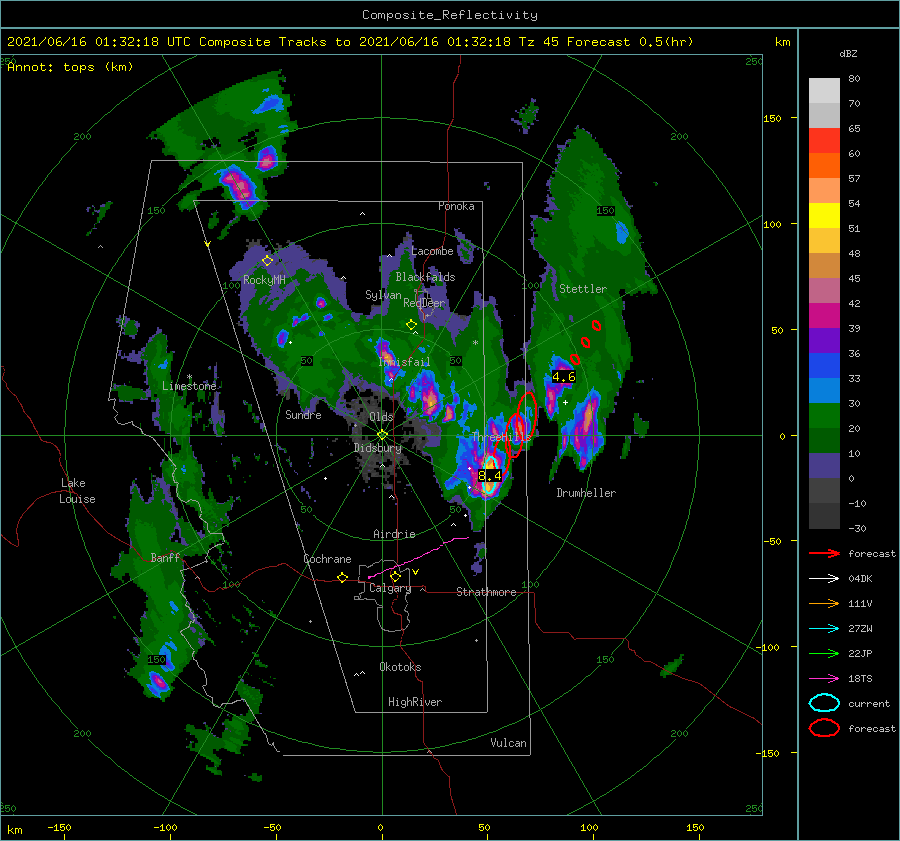Click the Drumheller city label

tap(586, 493)
